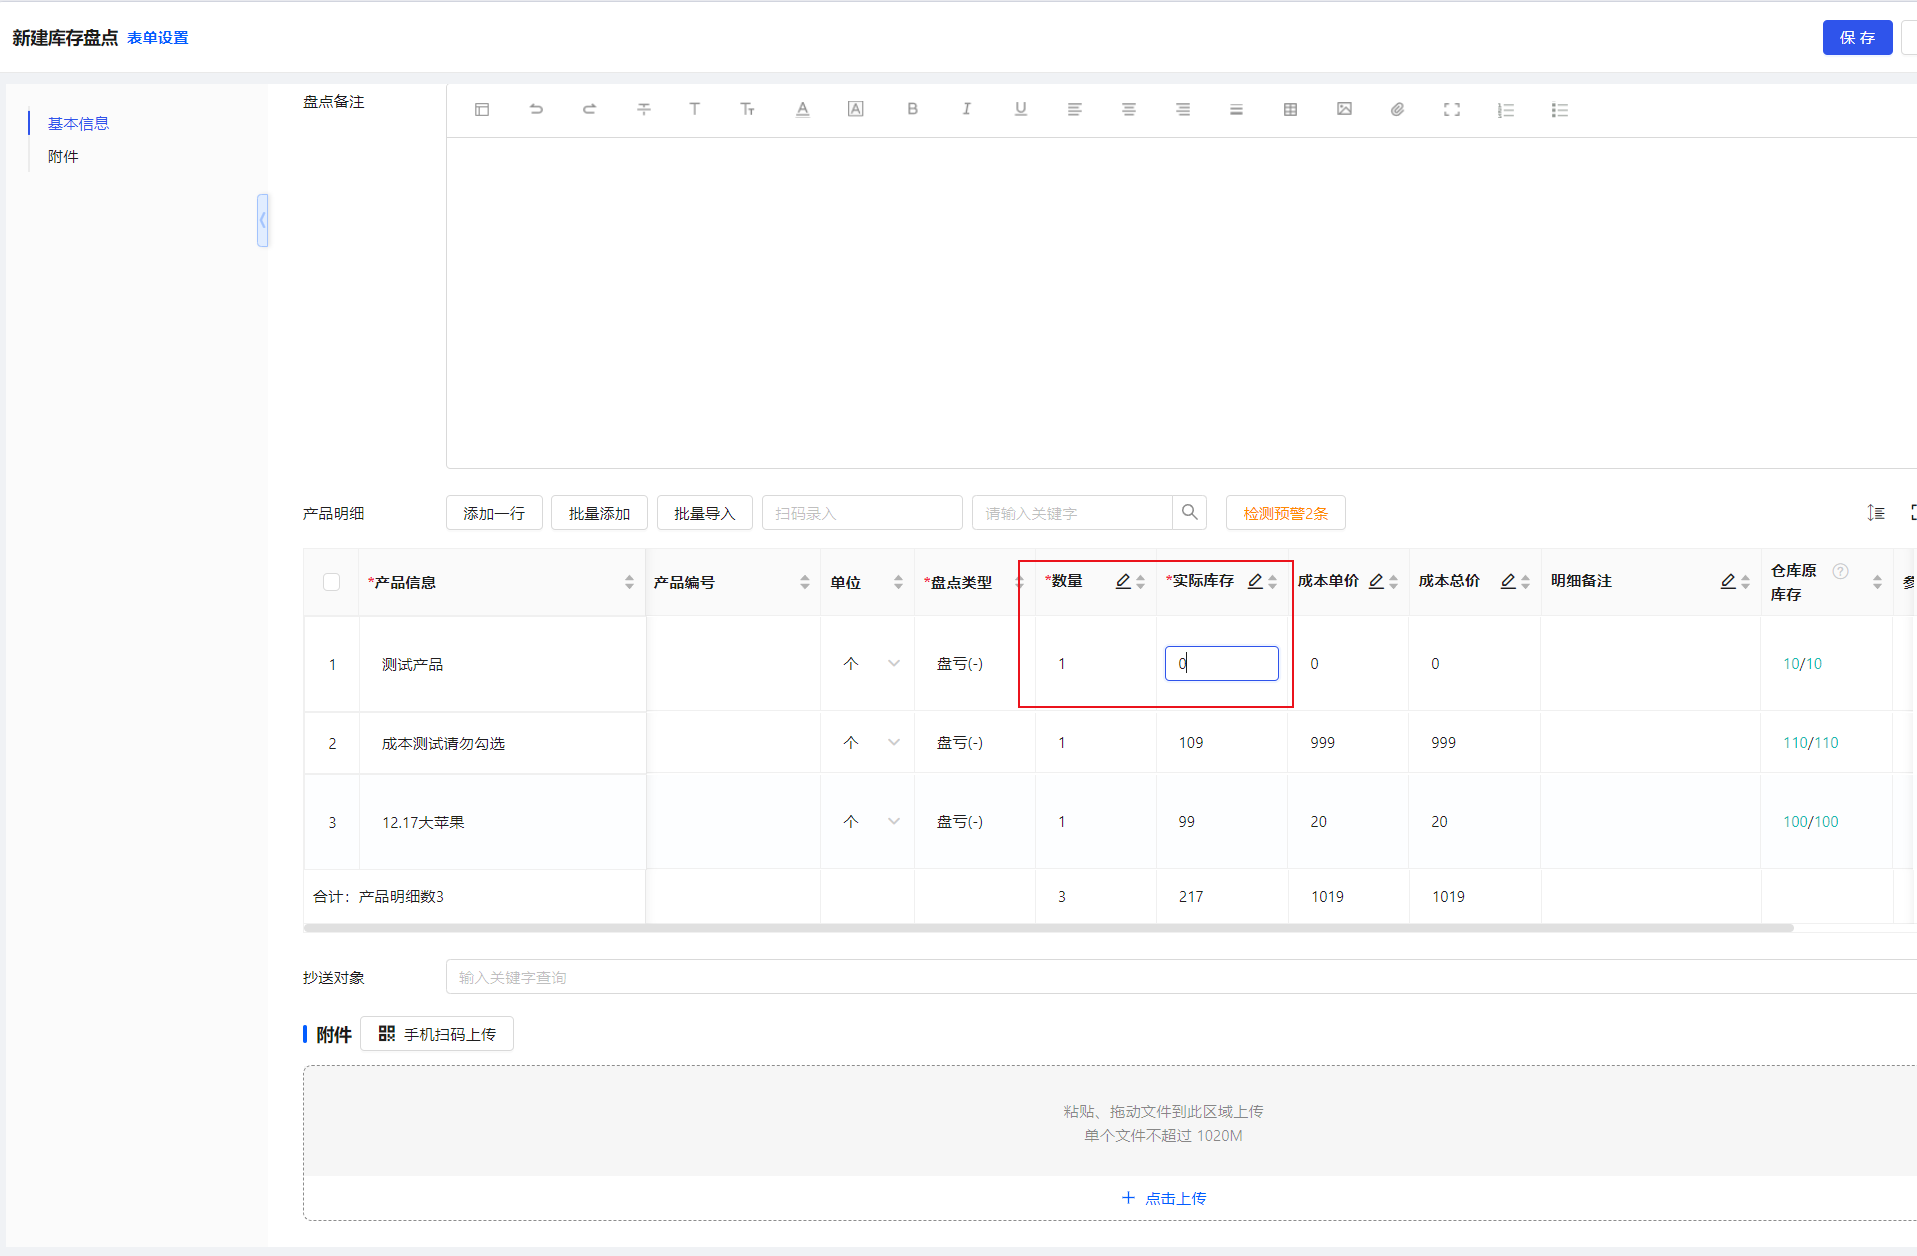Apply italic formatting in the editor
The height and width of the screenshot is (1256, 1917).
point(966,109)
